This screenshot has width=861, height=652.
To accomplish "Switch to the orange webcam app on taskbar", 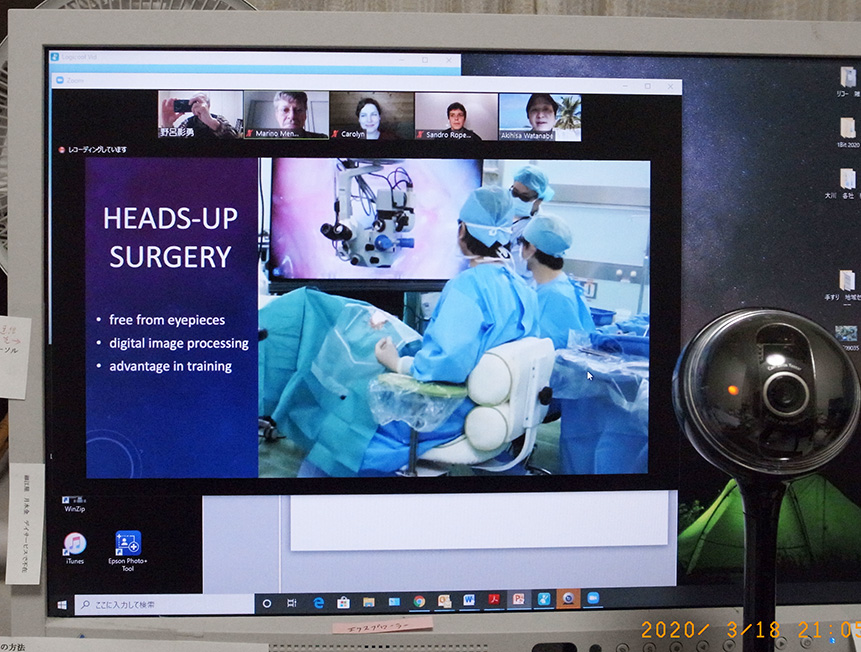I will (x=568, y=599).
